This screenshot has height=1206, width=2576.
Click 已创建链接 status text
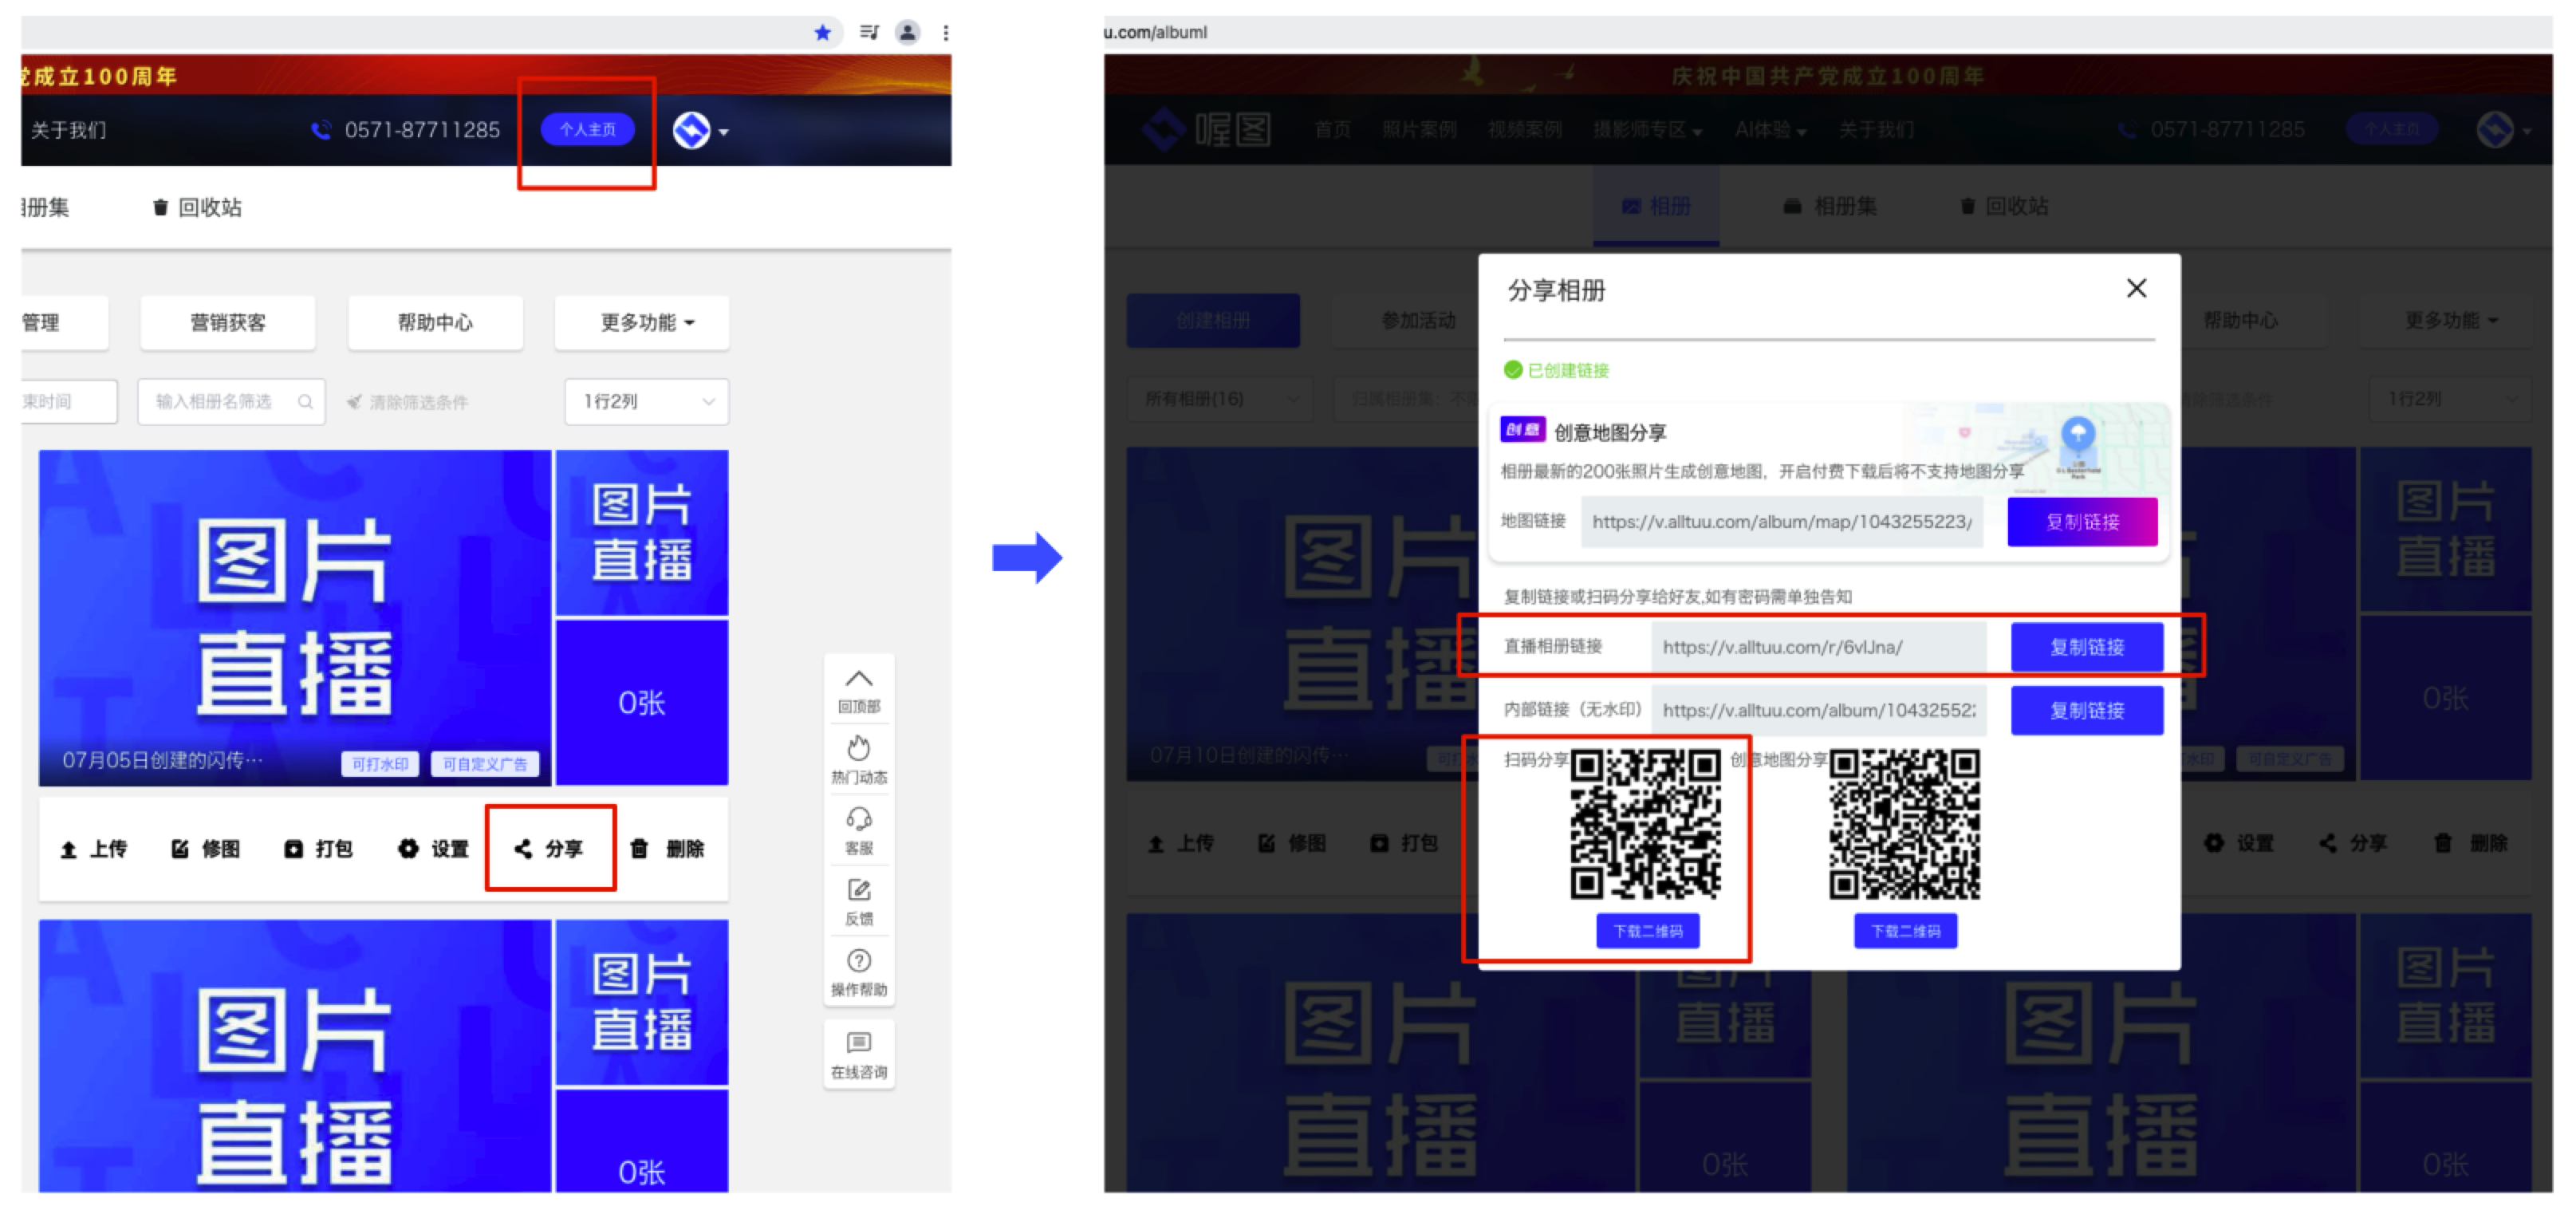click(1557, 370)
